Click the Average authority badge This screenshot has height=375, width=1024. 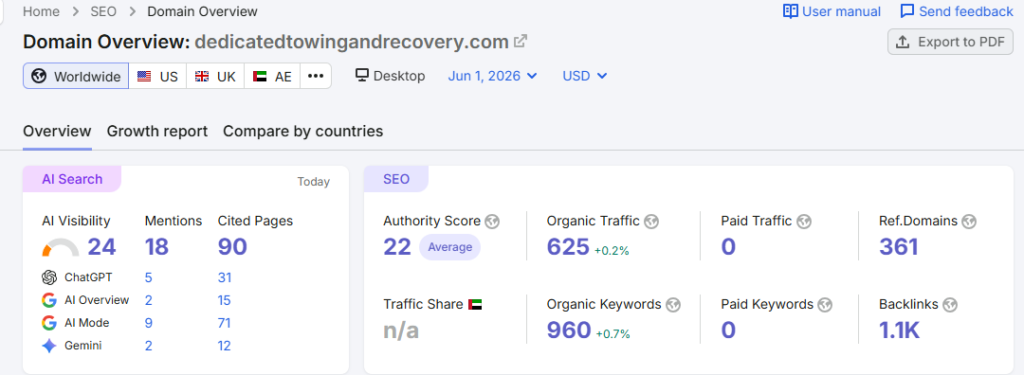point(449,248)
